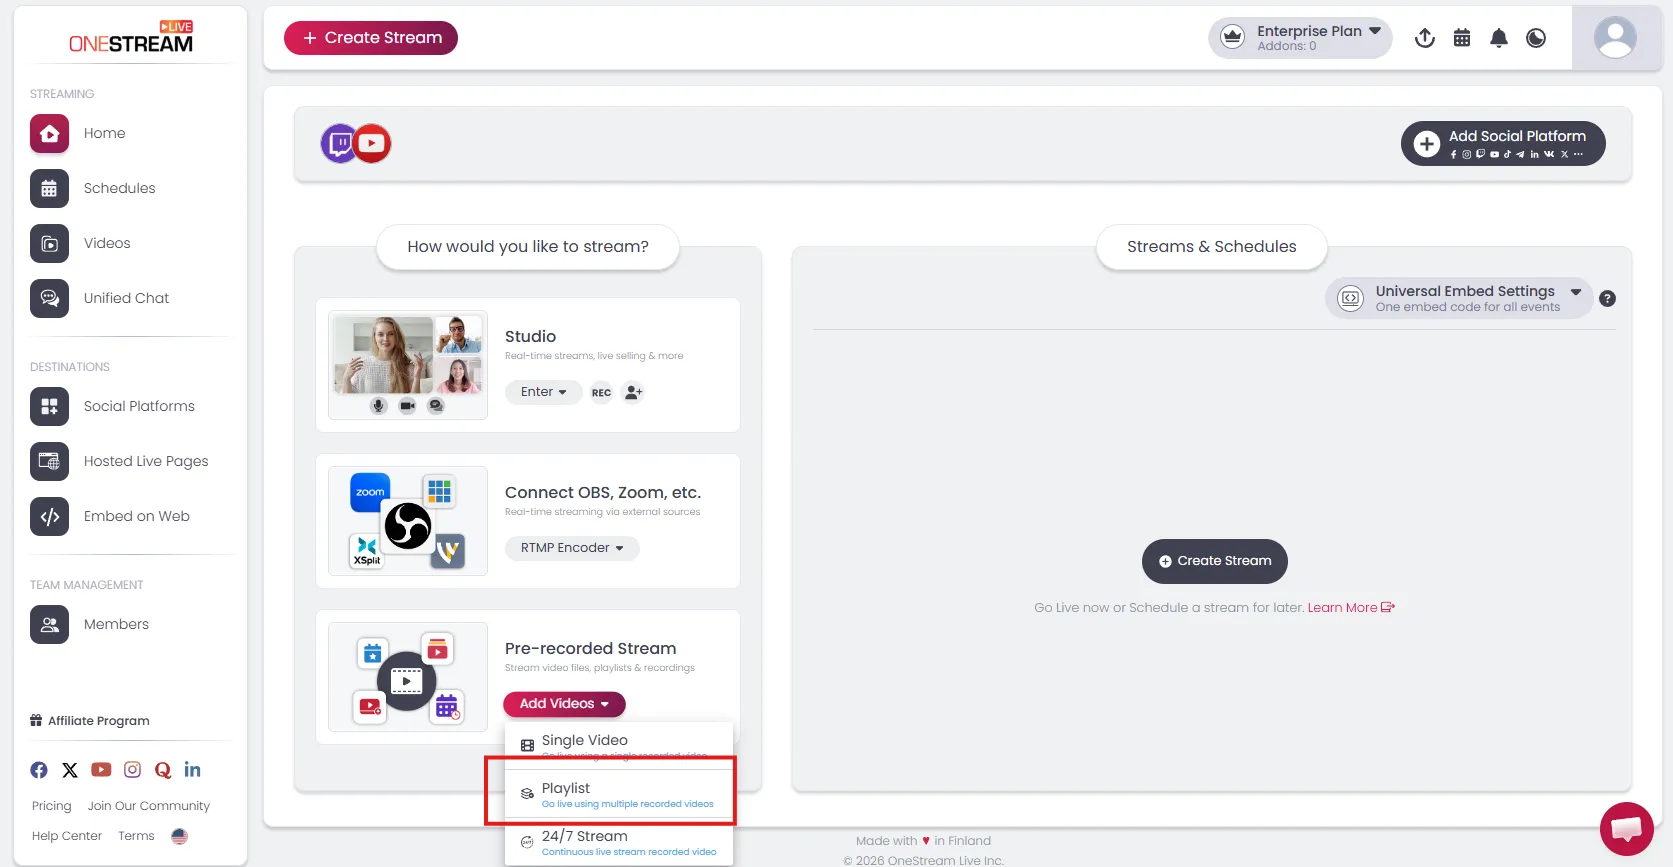Click the help question mark icon
The height and width of the screenshot is (867, 1673).
(x=1607, y=299)
